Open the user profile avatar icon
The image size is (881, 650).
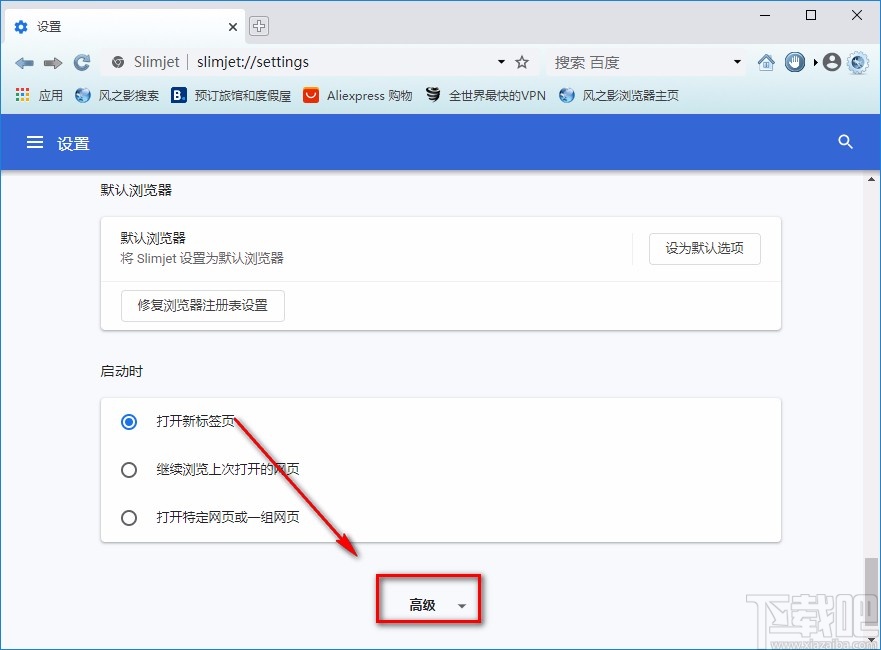(831, 62)
